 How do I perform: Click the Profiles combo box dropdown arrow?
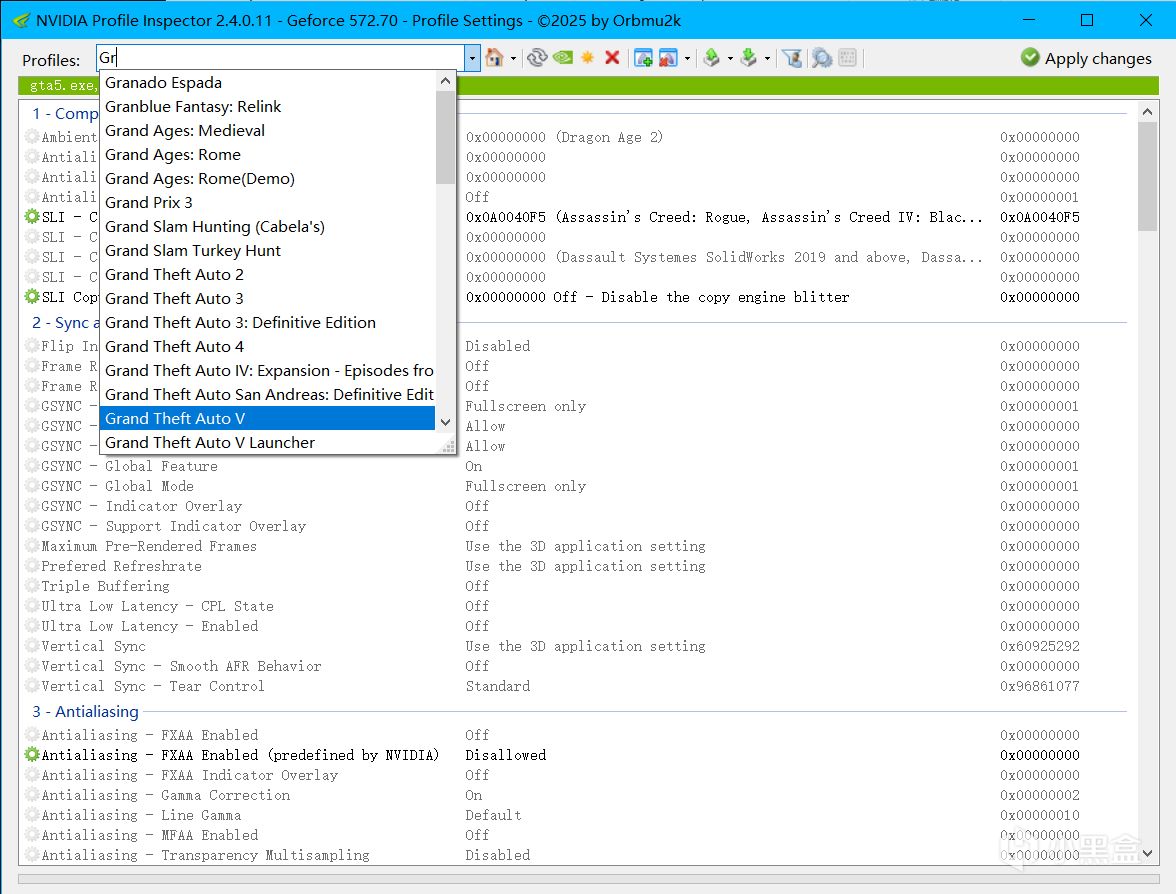point(472,58)
